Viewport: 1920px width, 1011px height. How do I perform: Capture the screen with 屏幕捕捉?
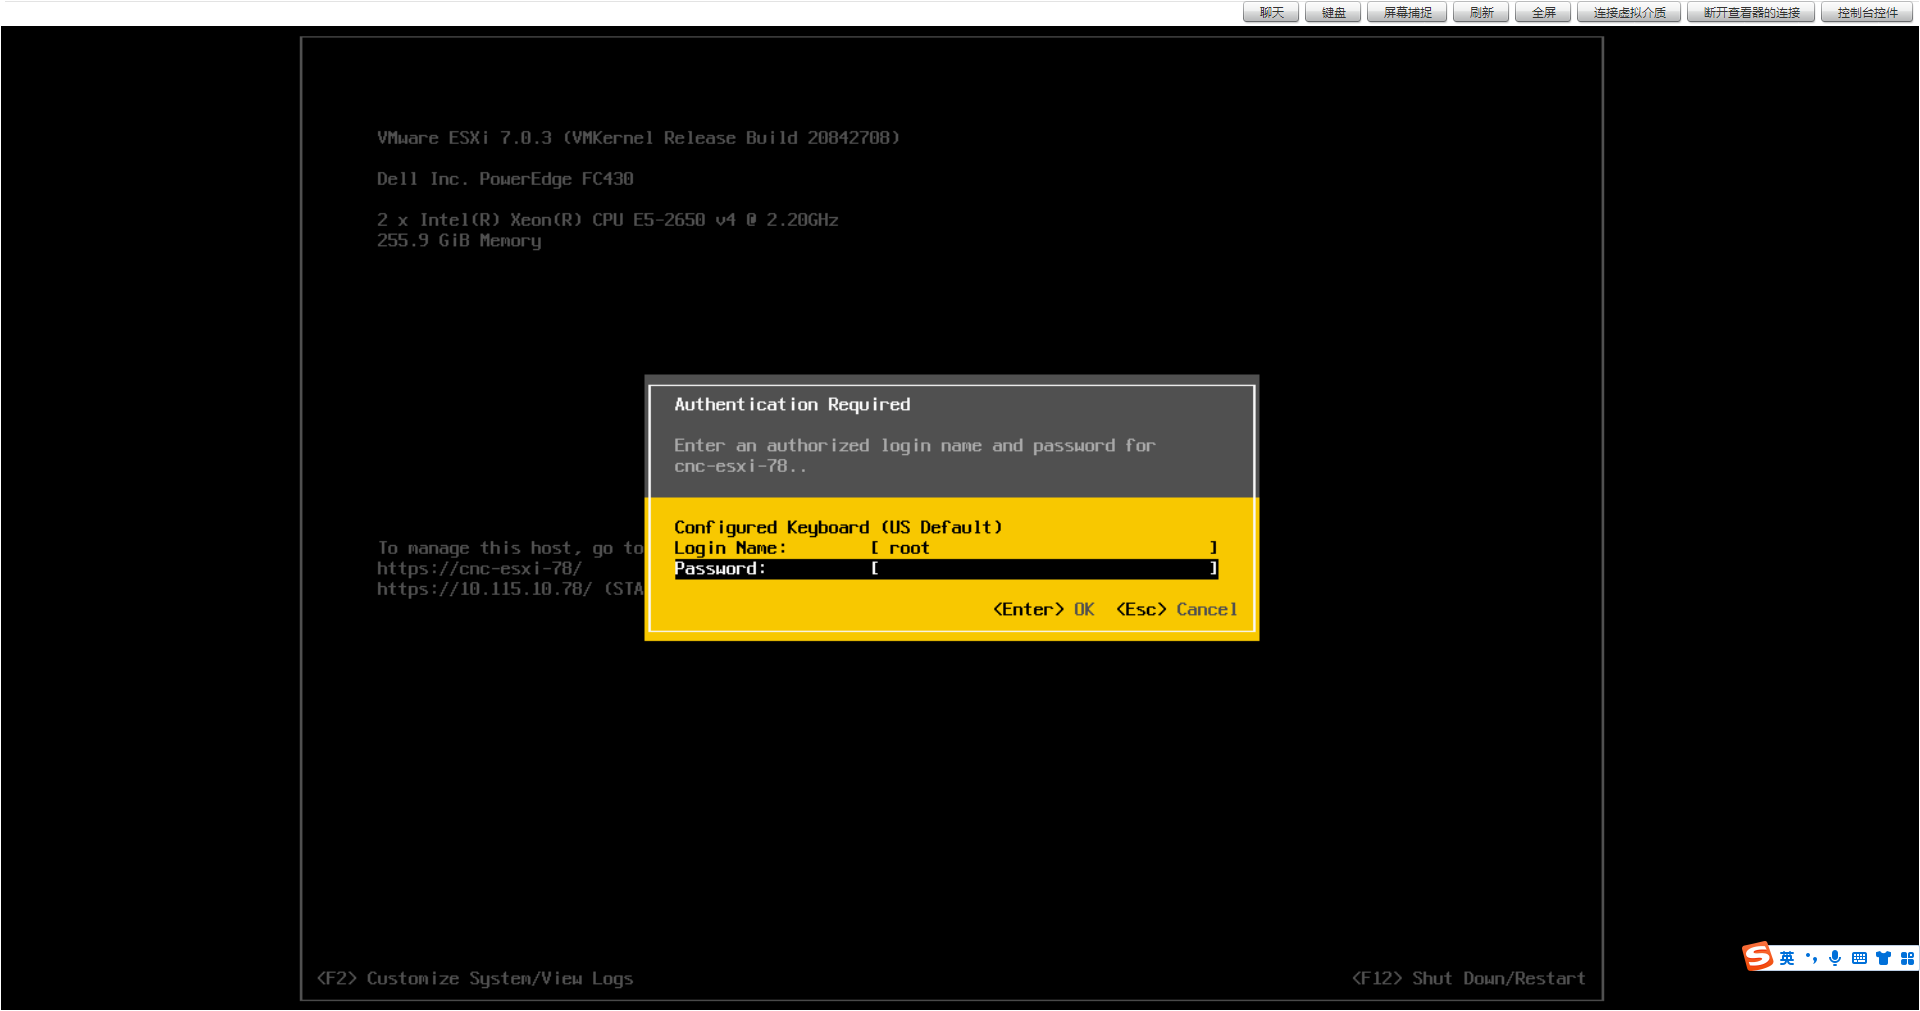[x=1406, y=12]
